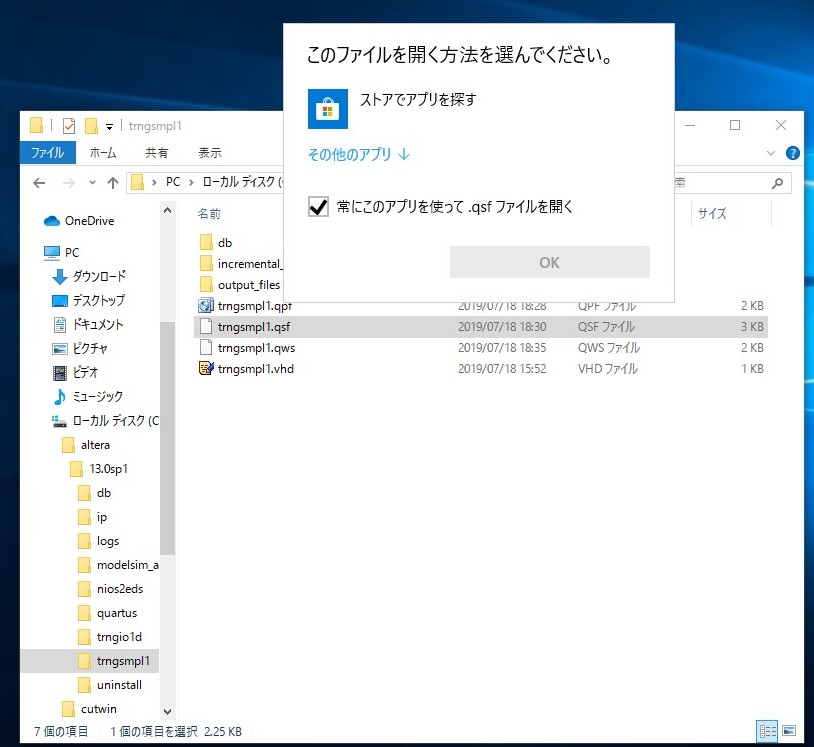
Task: Click navigation pane scroll up arrow
Action: click(167, 211)
